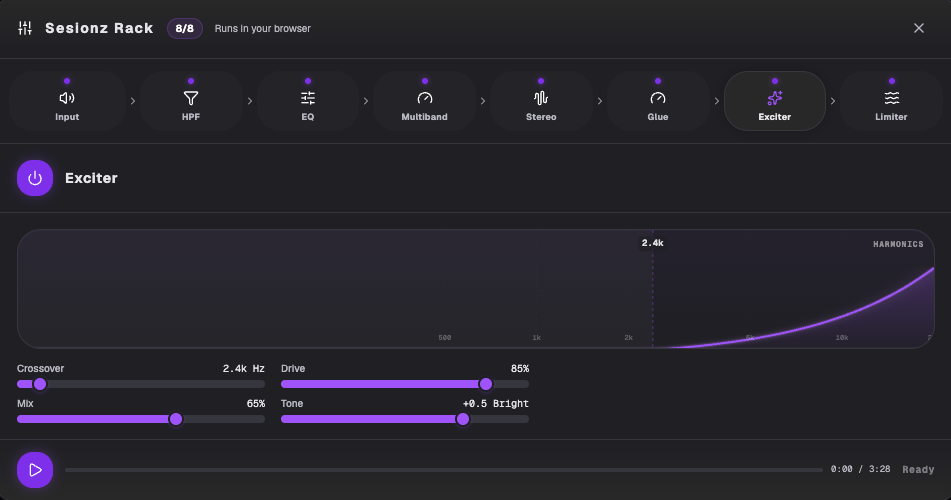Toggle the Exciter power button
Image resolution: width=951 pixels, height=500 pixels.
(x=35, y=178)
